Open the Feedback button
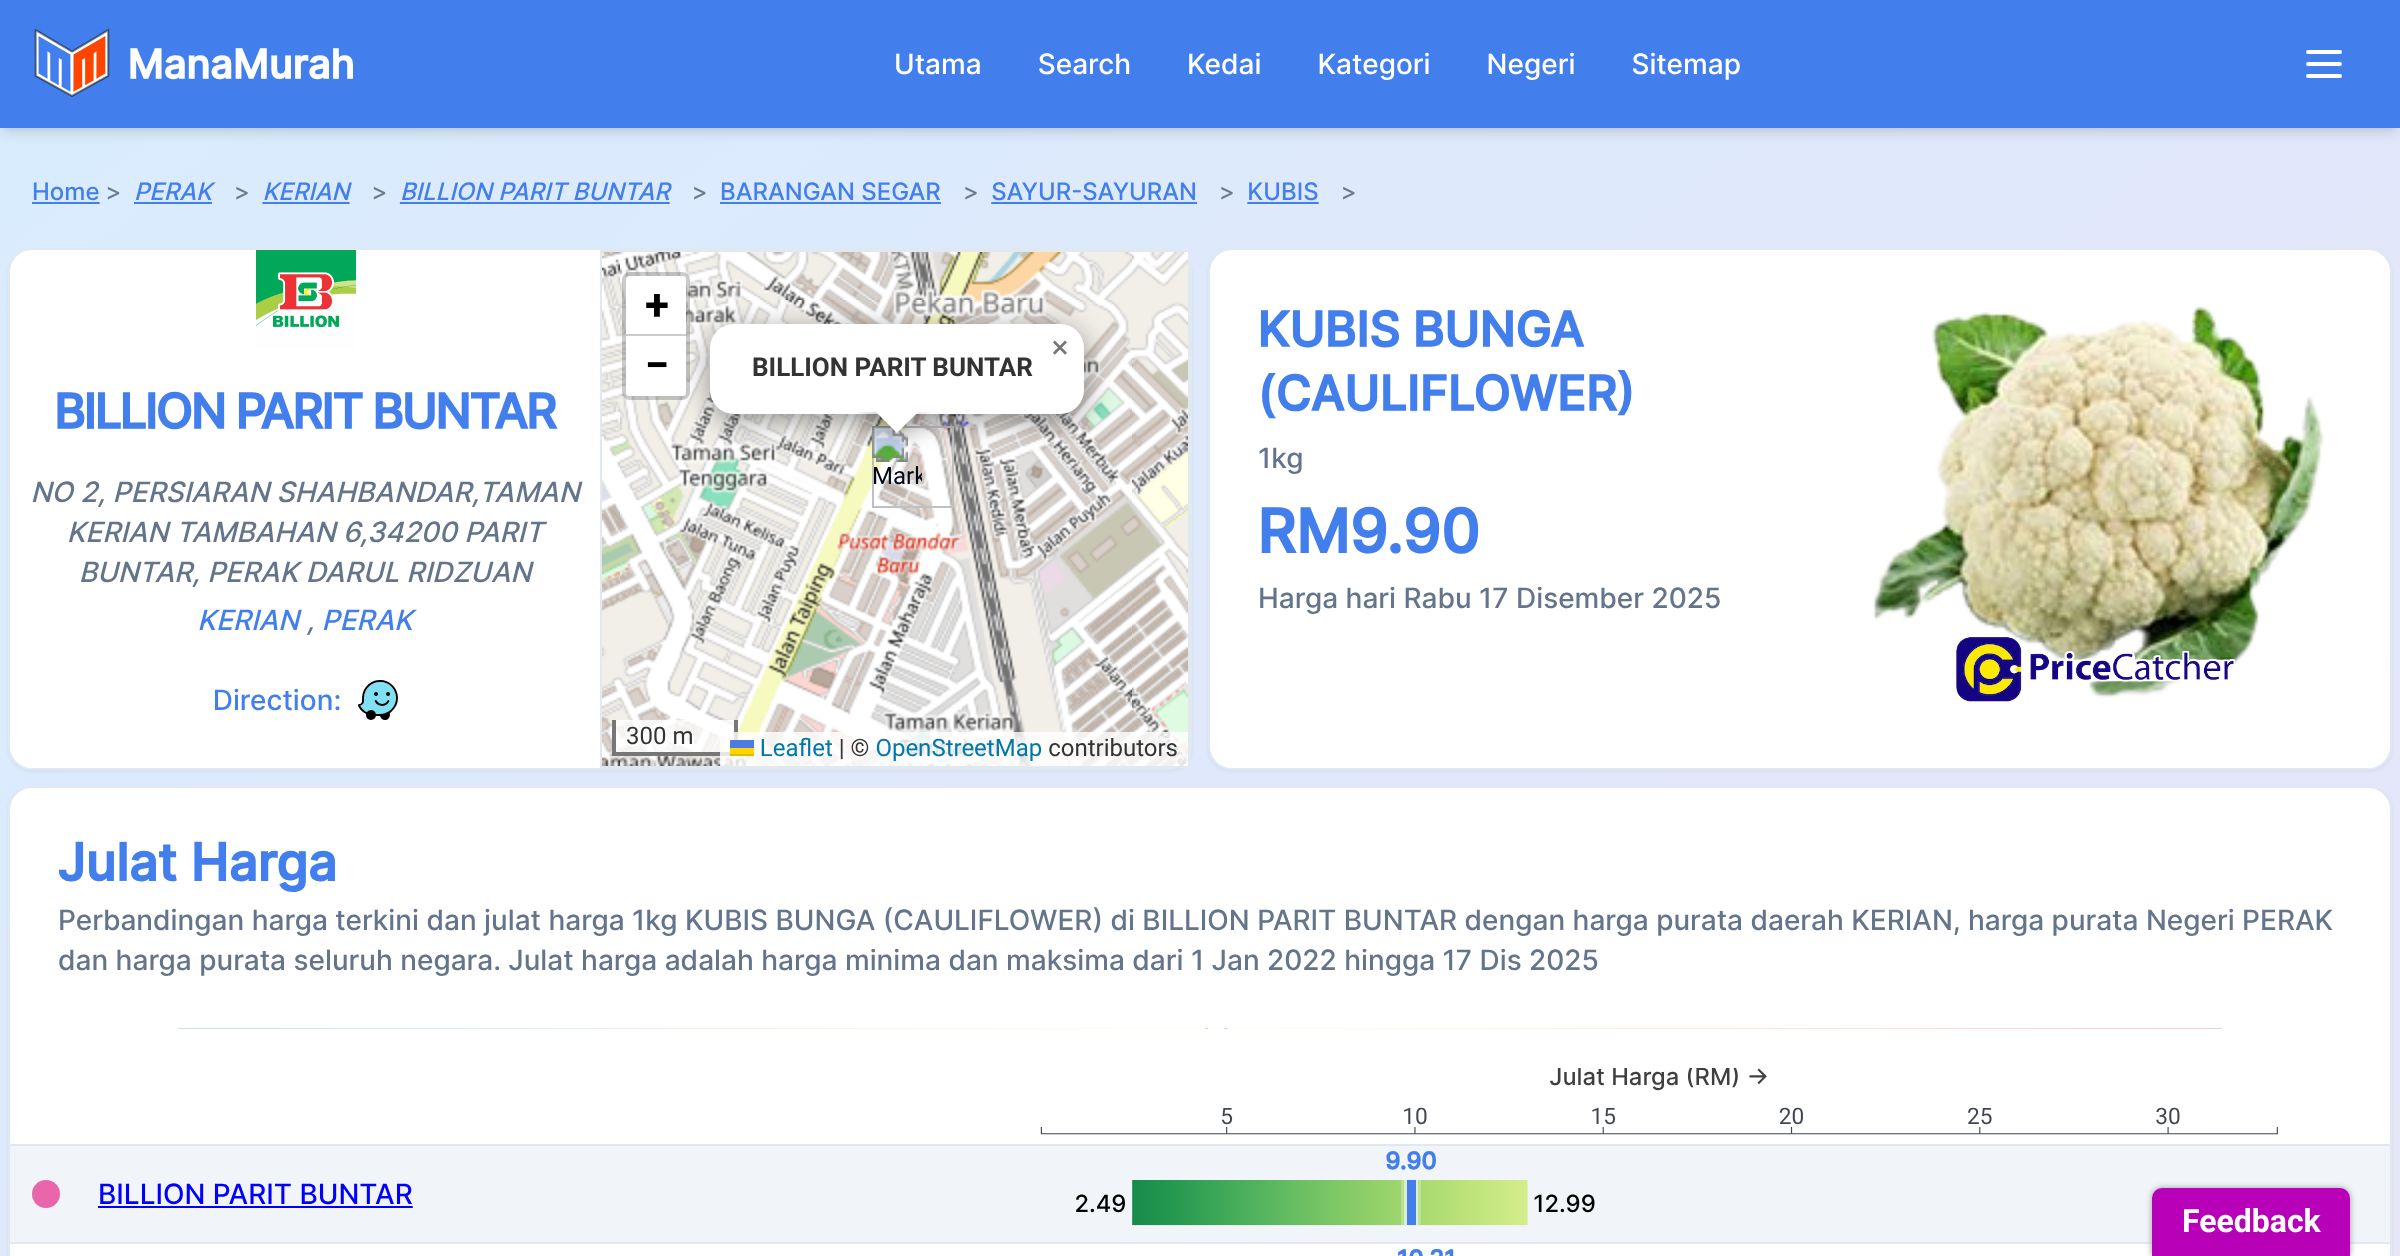Screen dimensions: 2400x1256 pyautogui.click(x=2250, y=1220)
